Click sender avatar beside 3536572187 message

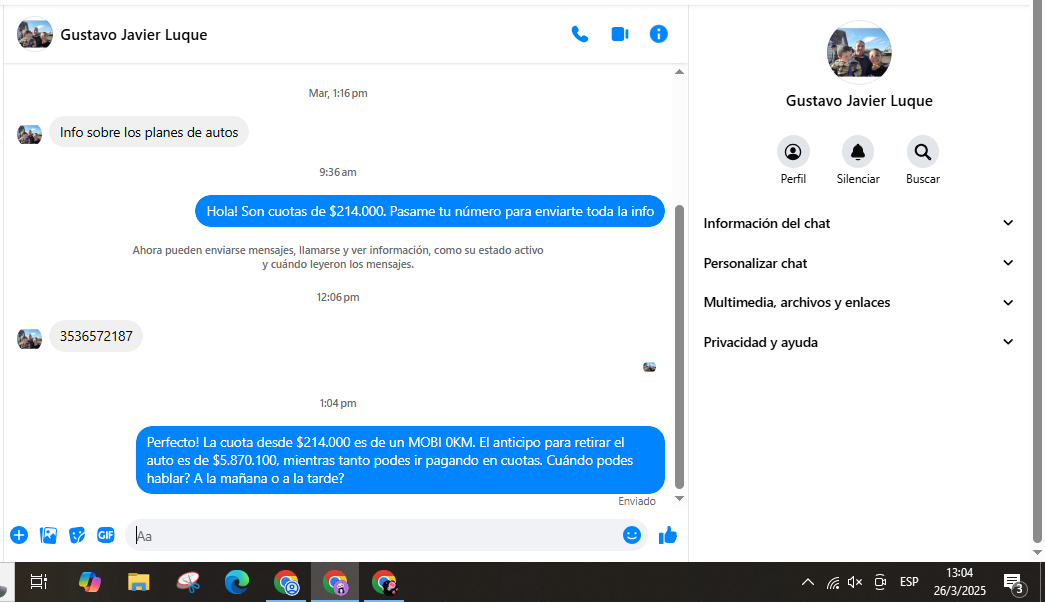click(x=29, y=339)
